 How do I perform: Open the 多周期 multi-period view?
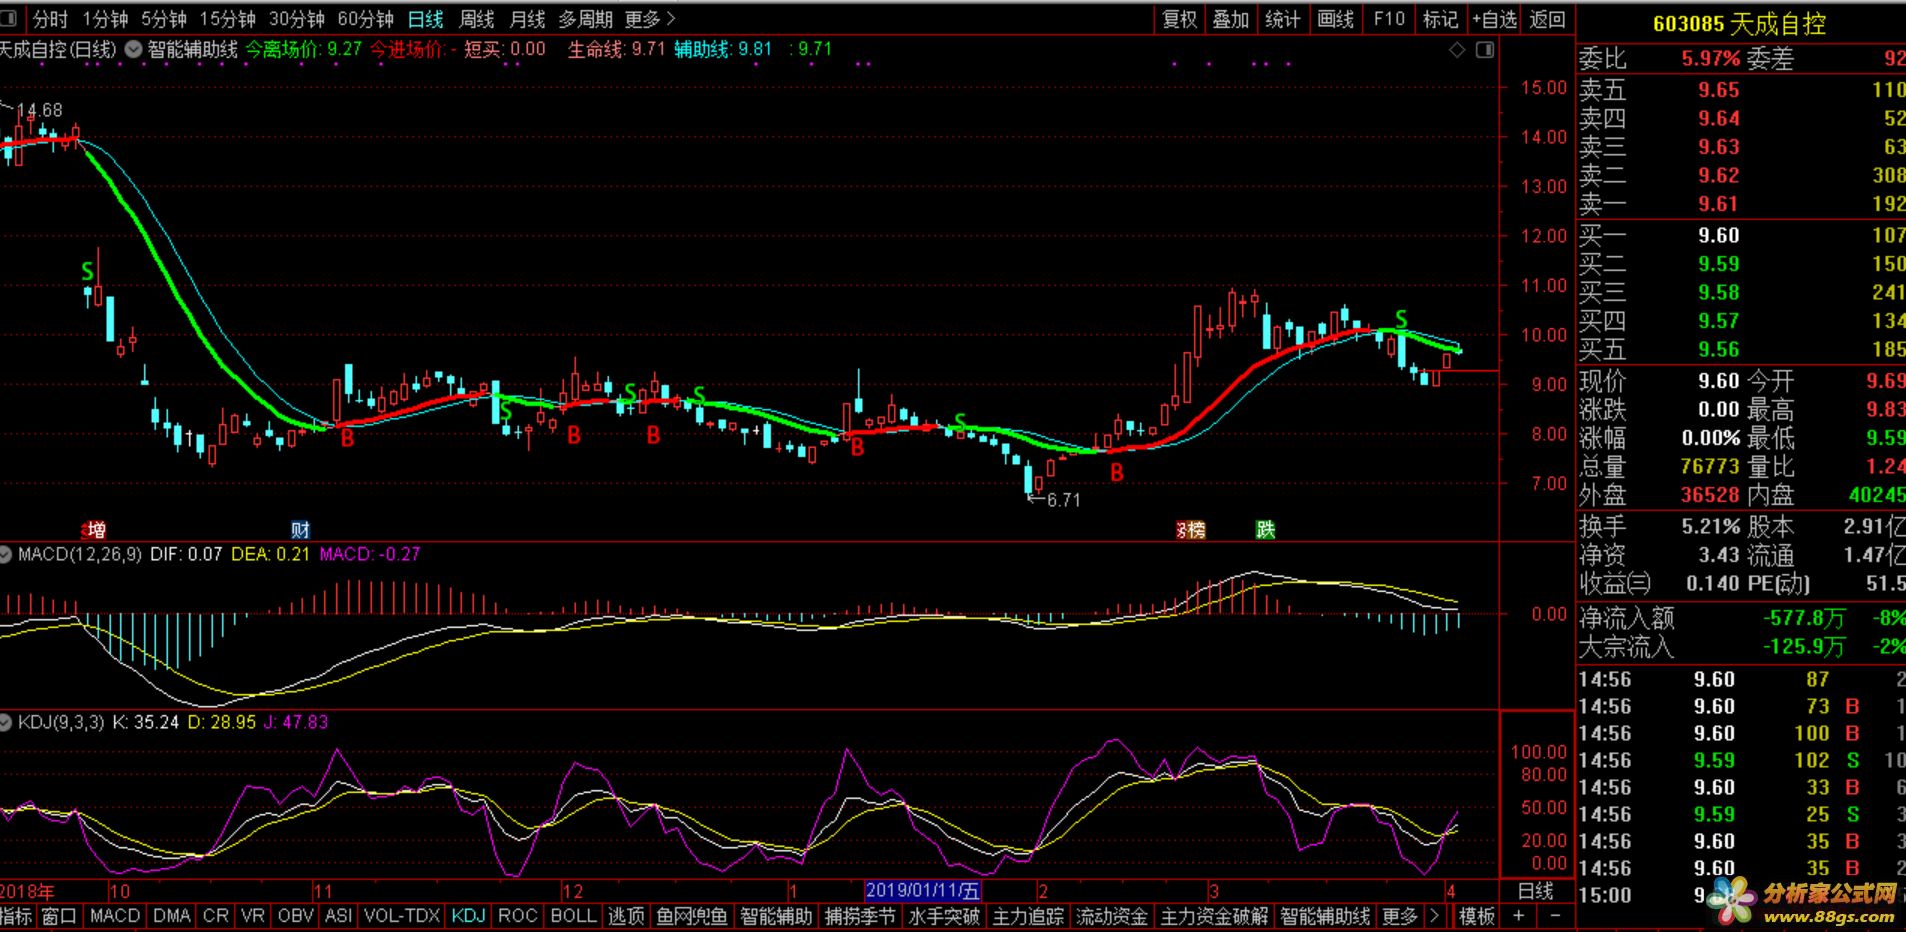pos(586,19)
